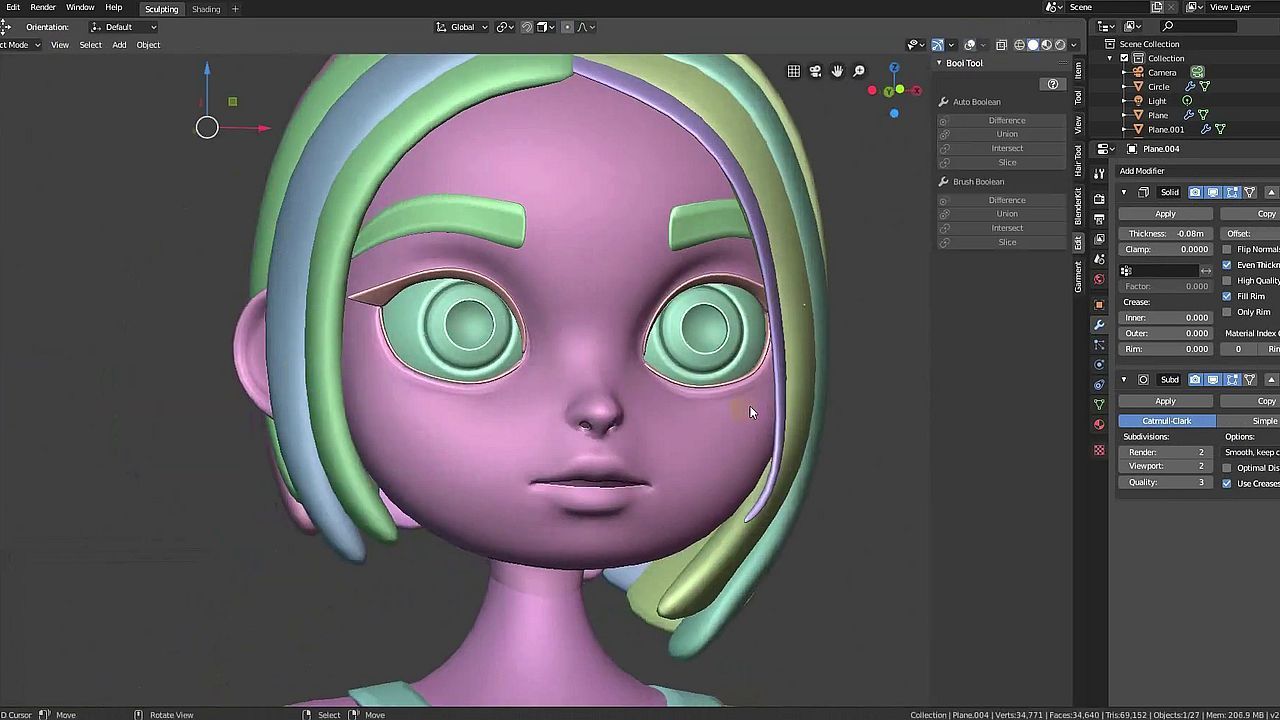Uncheck the Fill Rim option
The width and height of the screenshot is (1280, 720).
click(x=1227, y=296)
